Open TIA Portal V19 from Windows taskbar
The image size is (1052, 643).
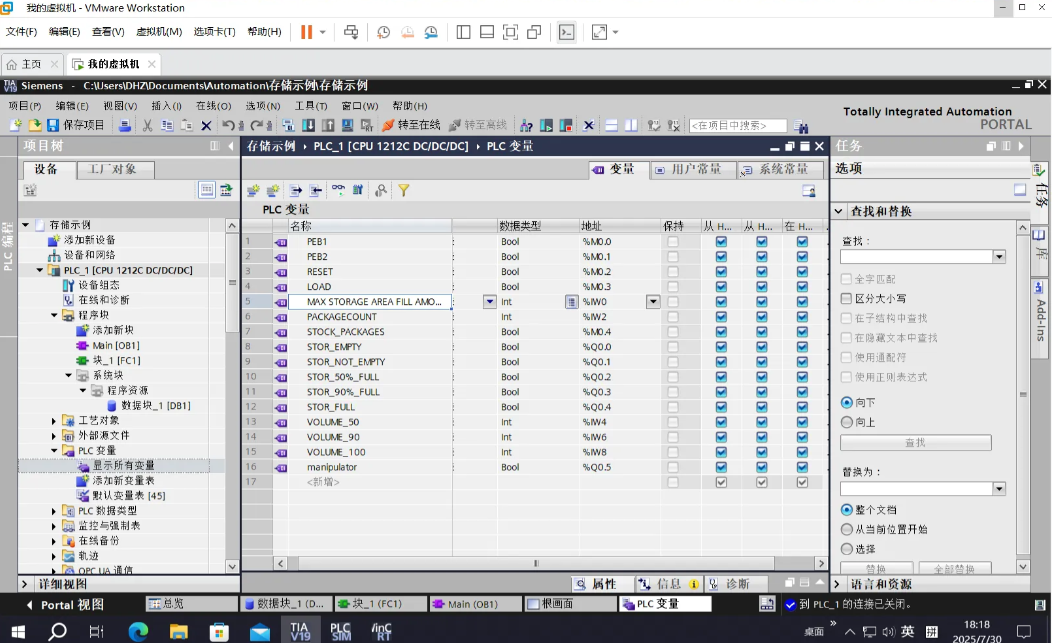[x=300, y=631]
